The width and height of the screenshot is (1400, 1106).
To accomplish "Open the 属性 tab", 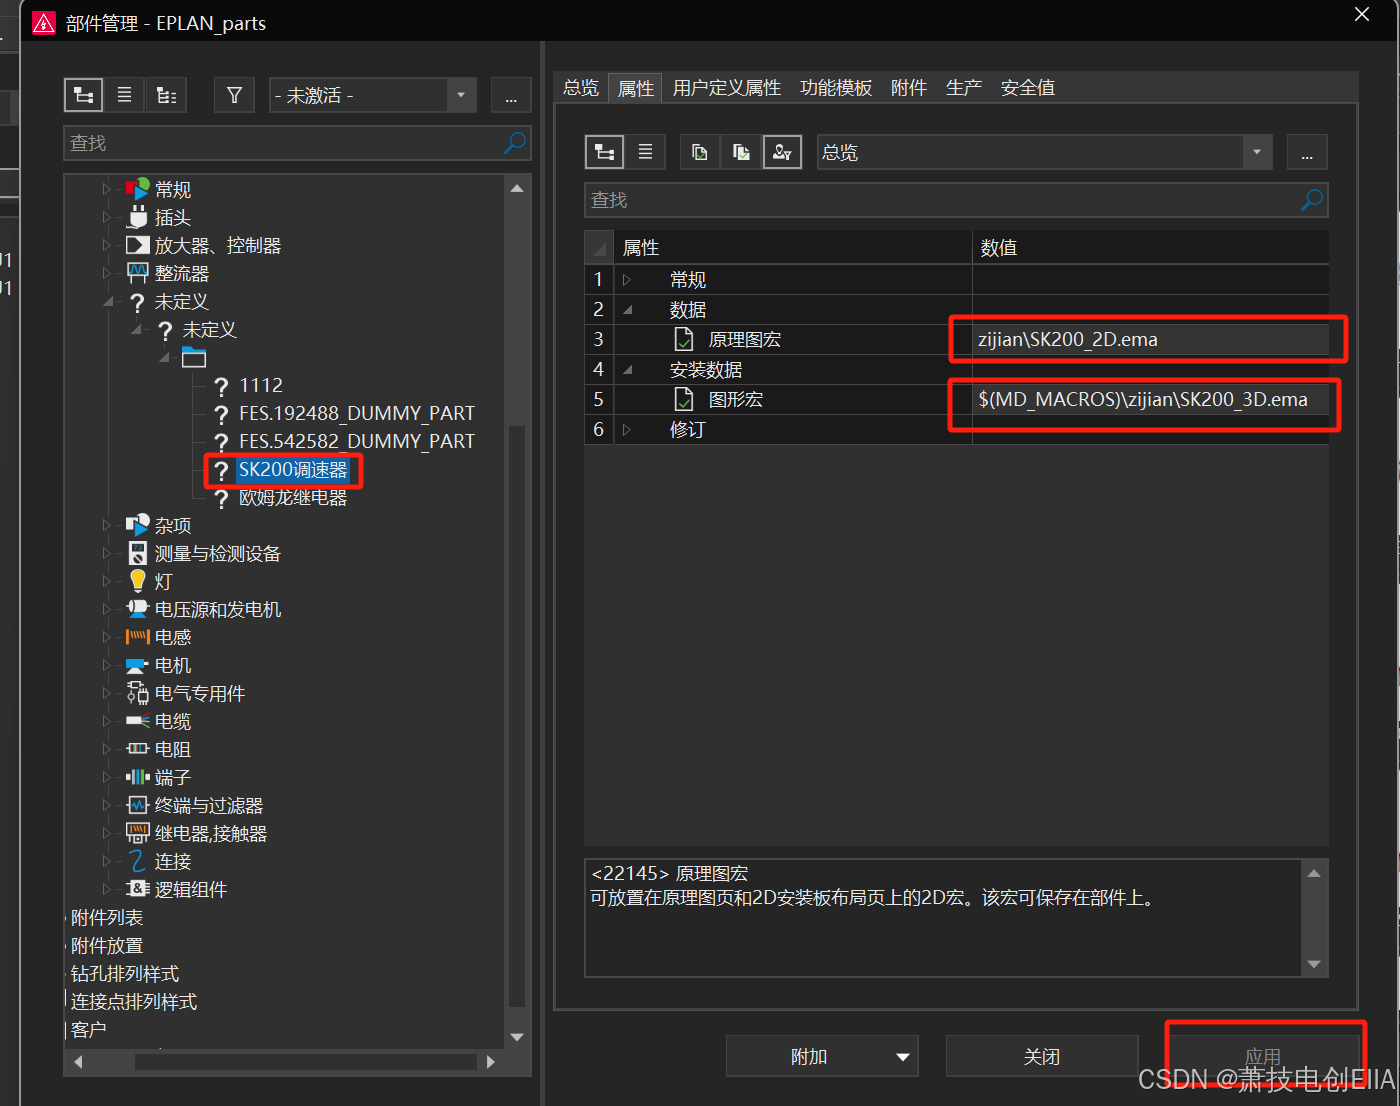I will click(636, 88).
